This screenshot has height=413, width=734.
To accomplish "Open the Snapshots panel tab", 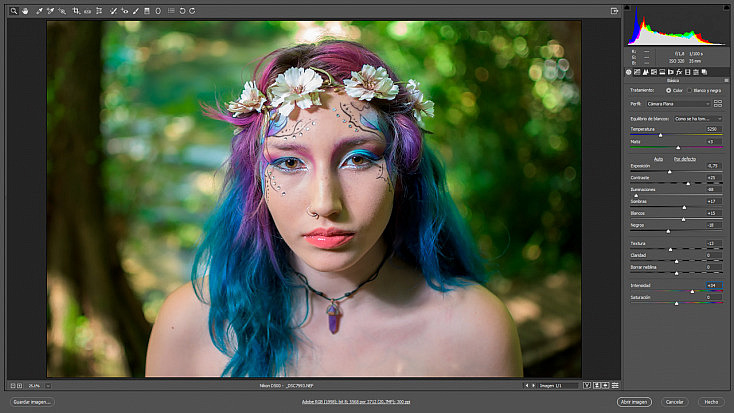I will (x=705, y=72).
